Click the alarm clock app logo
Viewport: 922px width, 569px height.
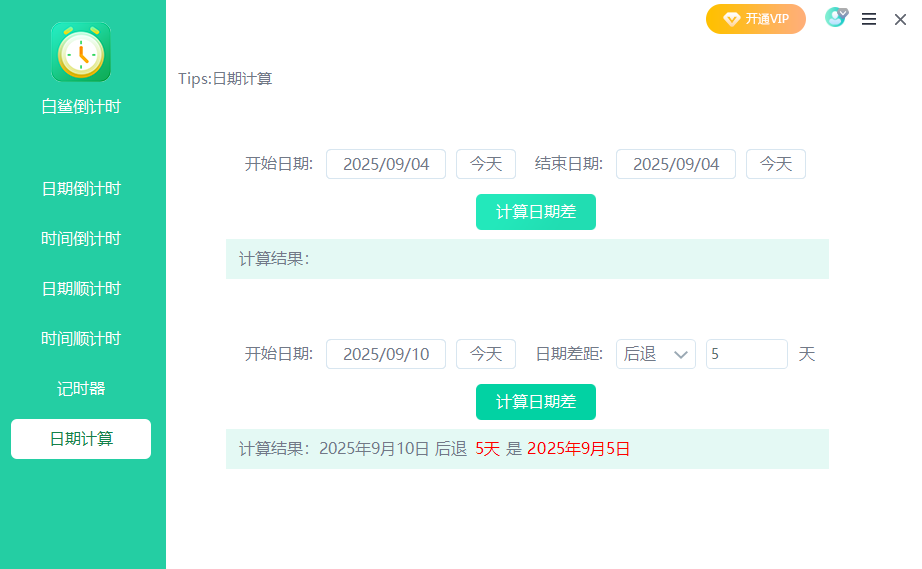[81, 52]
